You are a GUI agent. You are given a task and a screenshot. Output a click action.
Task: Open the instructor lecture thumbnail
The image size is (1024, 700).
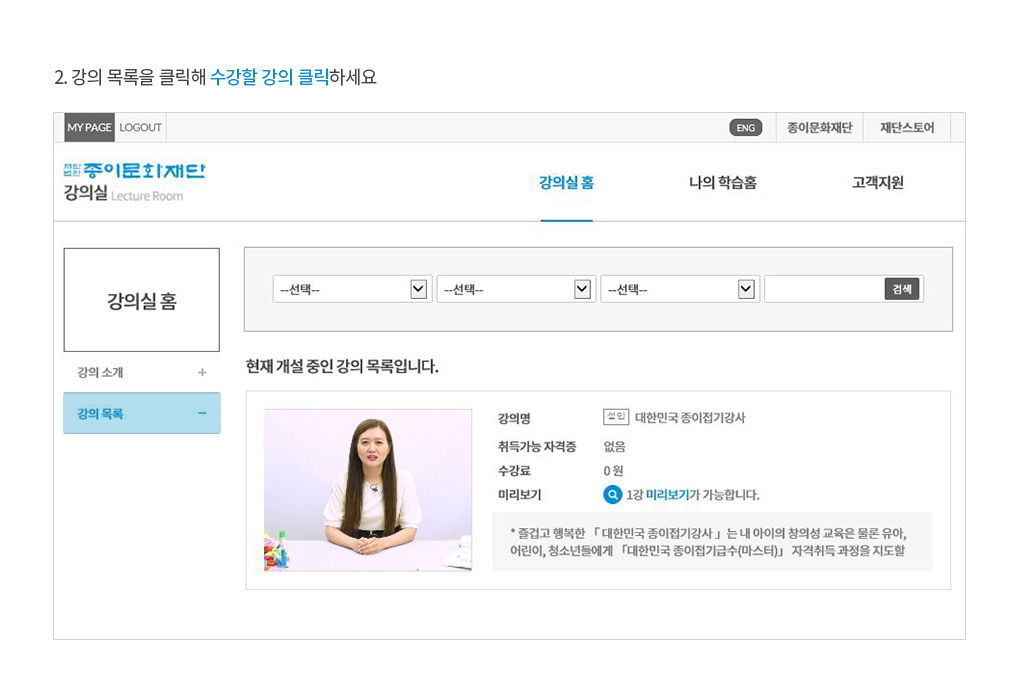[367, 490]
